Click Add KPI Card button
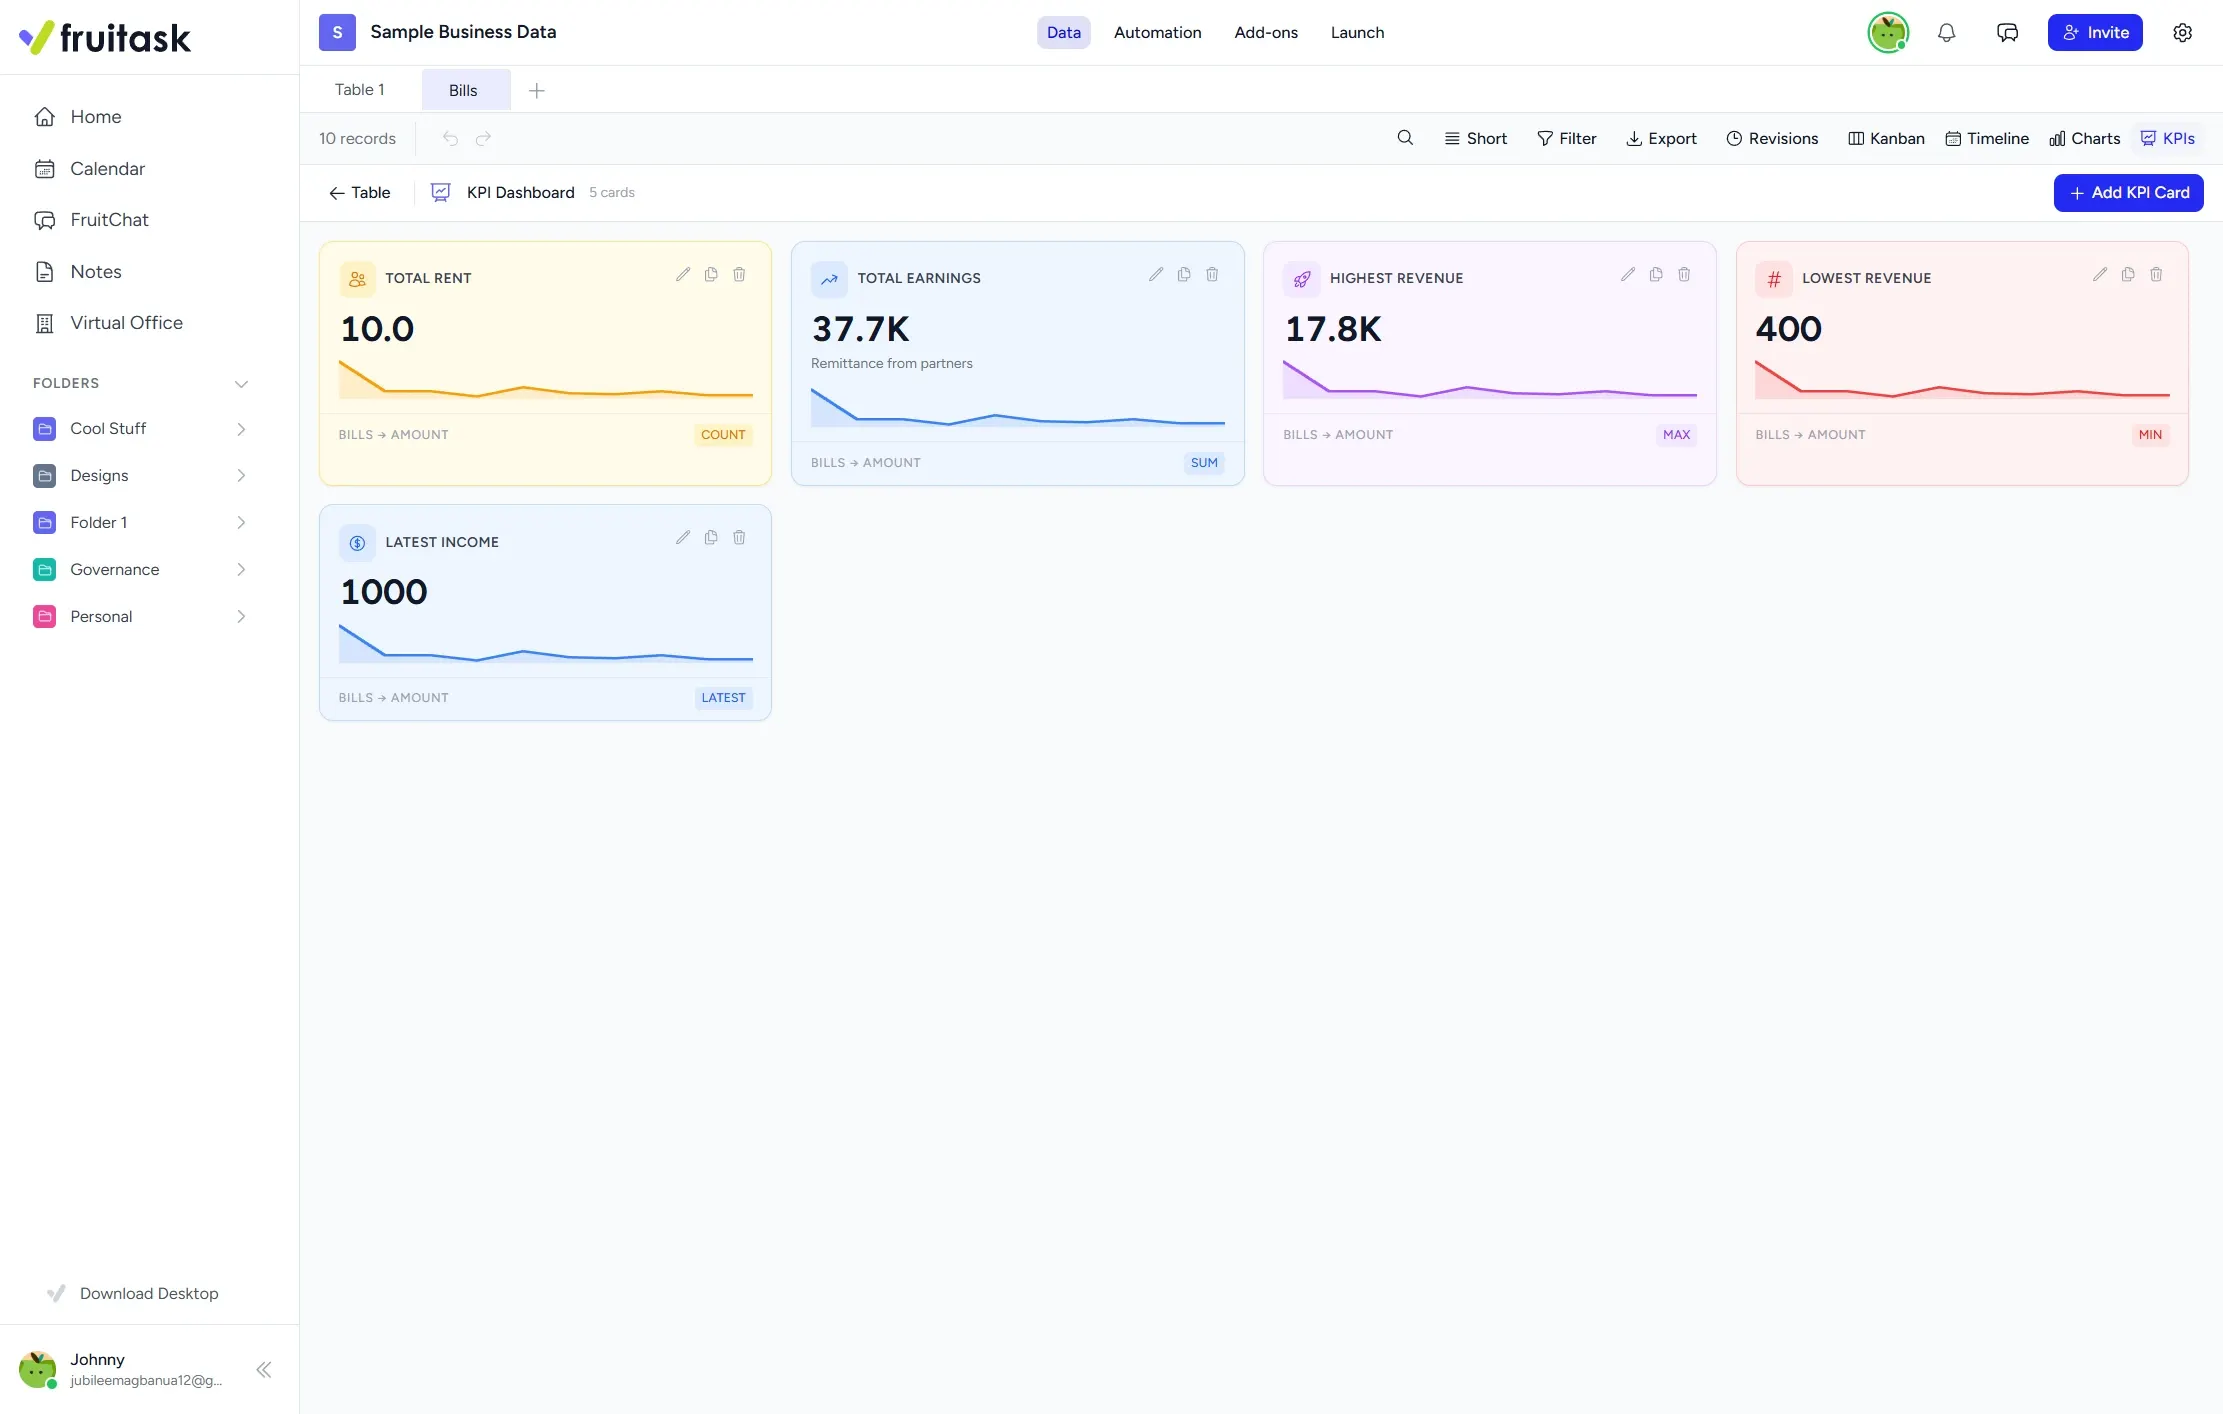 click(2128, 192)
